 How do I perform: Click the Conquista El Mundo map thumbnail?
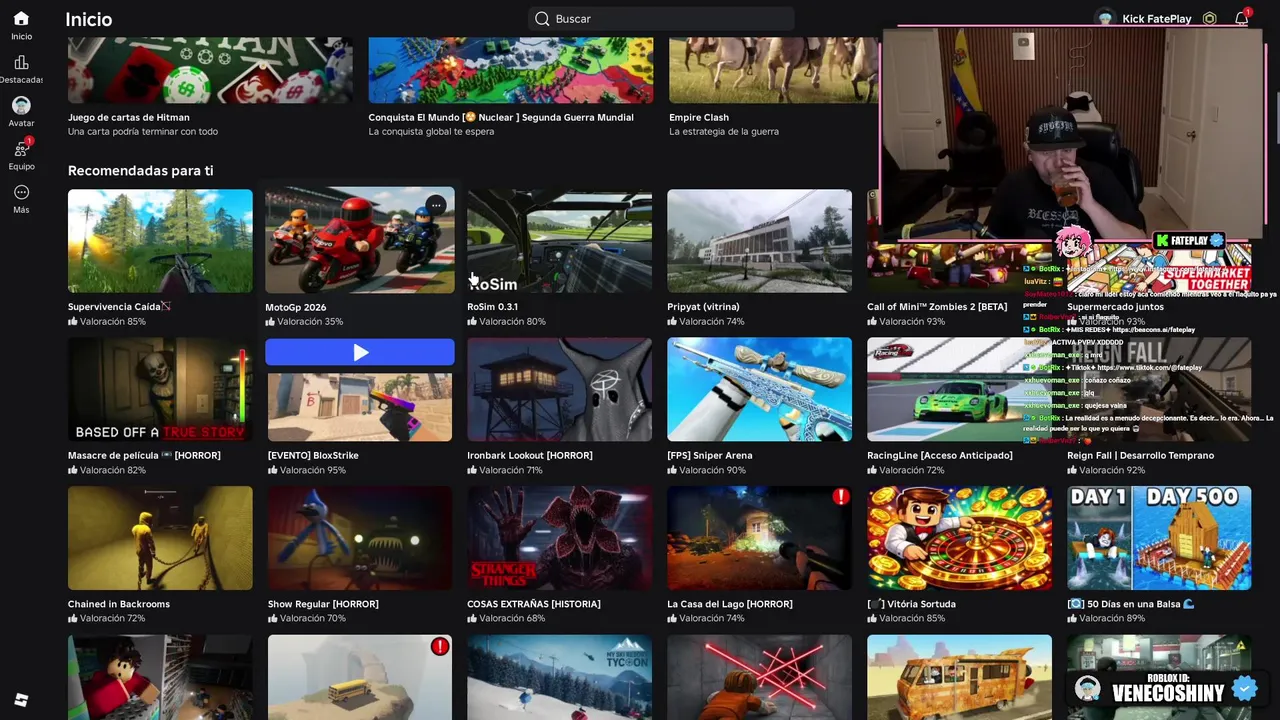(511, 70)
